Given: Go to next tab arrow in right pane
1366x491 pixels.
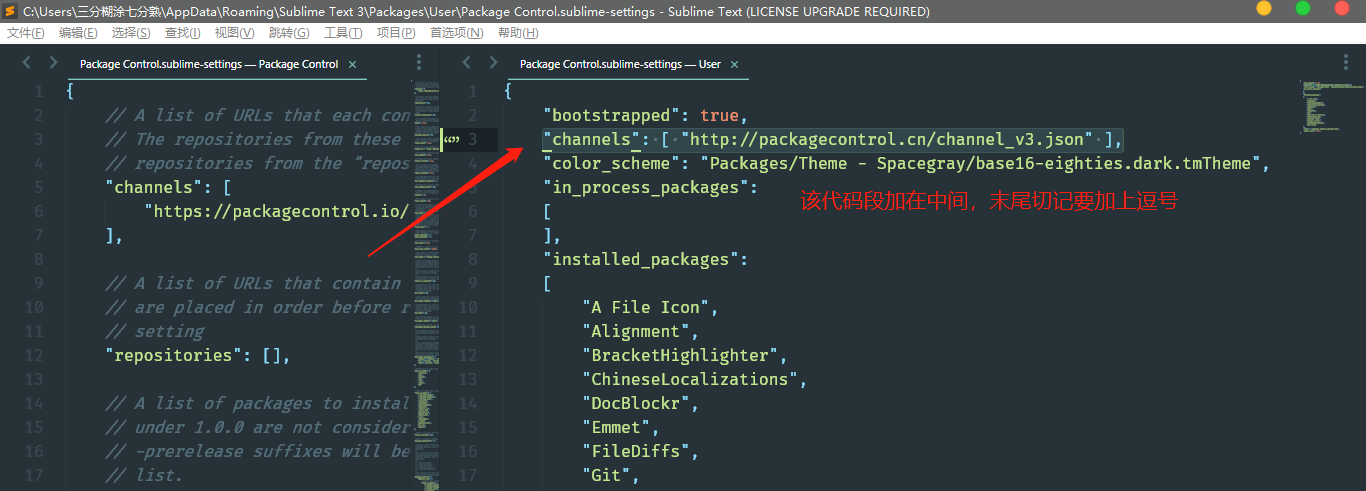Looking at the screenshot, I should click(x=493, y=63).
